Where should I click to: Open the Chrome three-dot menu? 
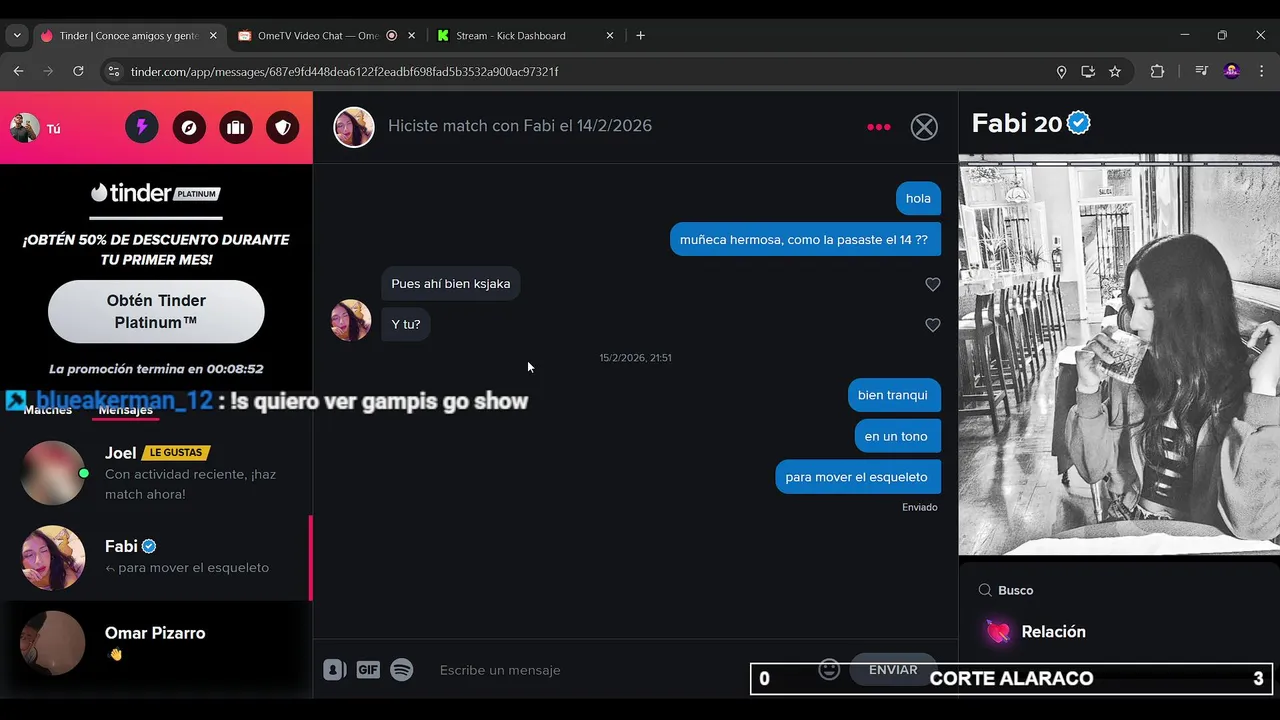coord(1262,71)
